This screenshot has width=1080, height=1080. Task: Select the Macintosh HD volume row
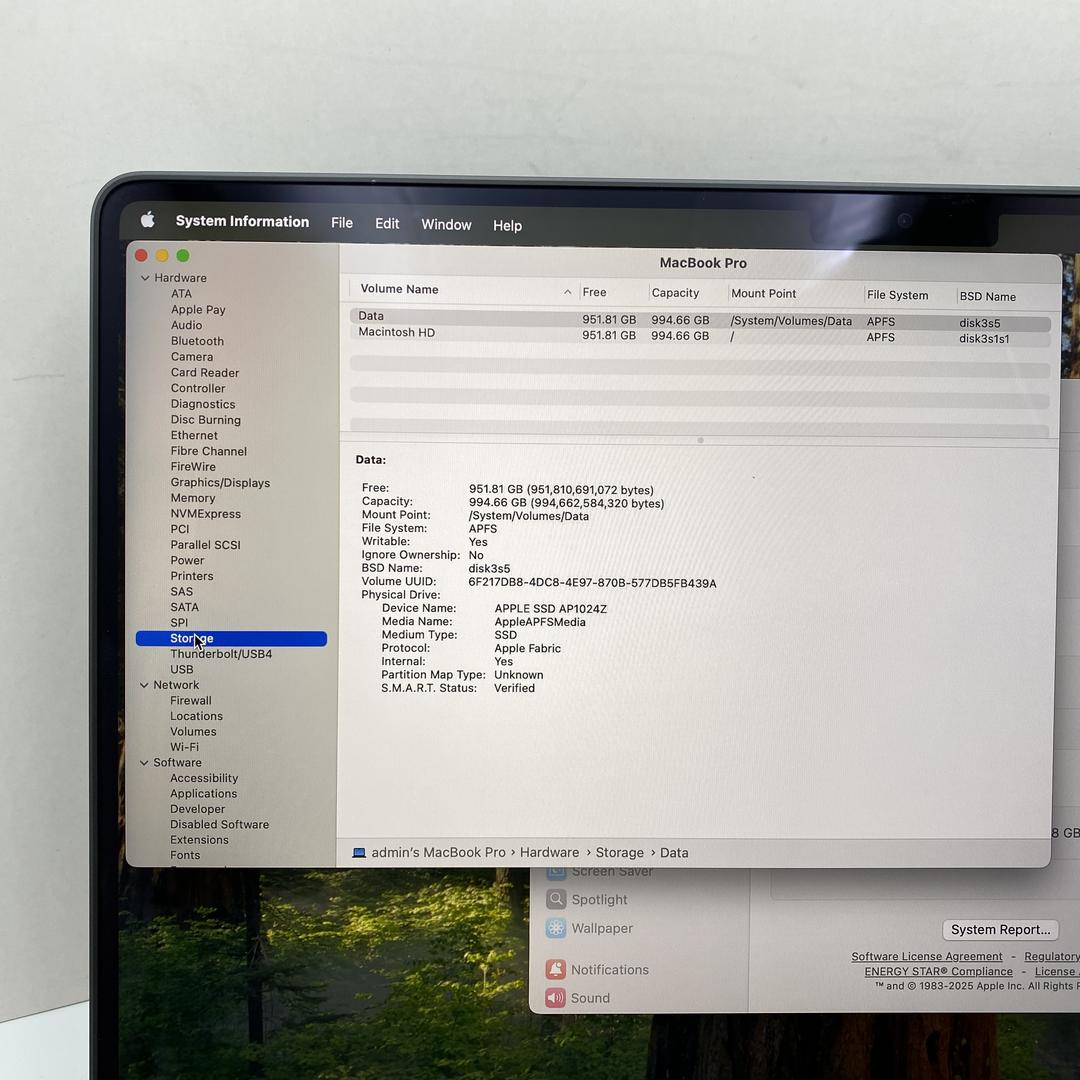point(397,333)
